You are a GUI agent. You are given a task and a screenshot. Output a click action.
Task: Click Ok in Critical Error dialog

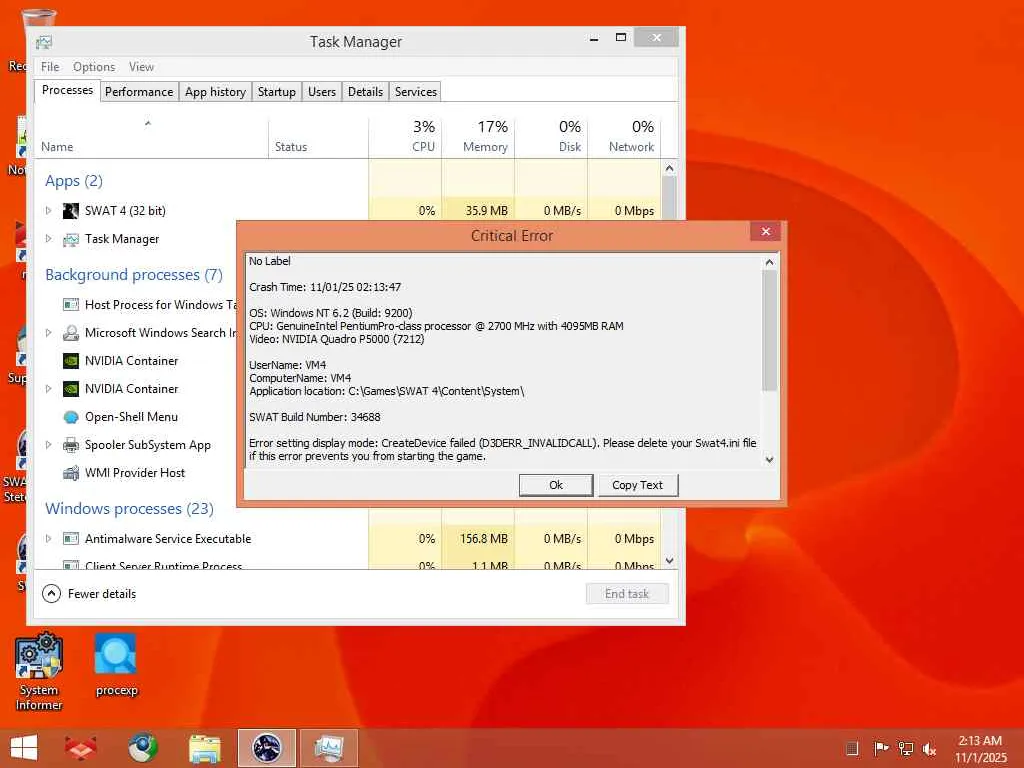(x=556, y=485)
